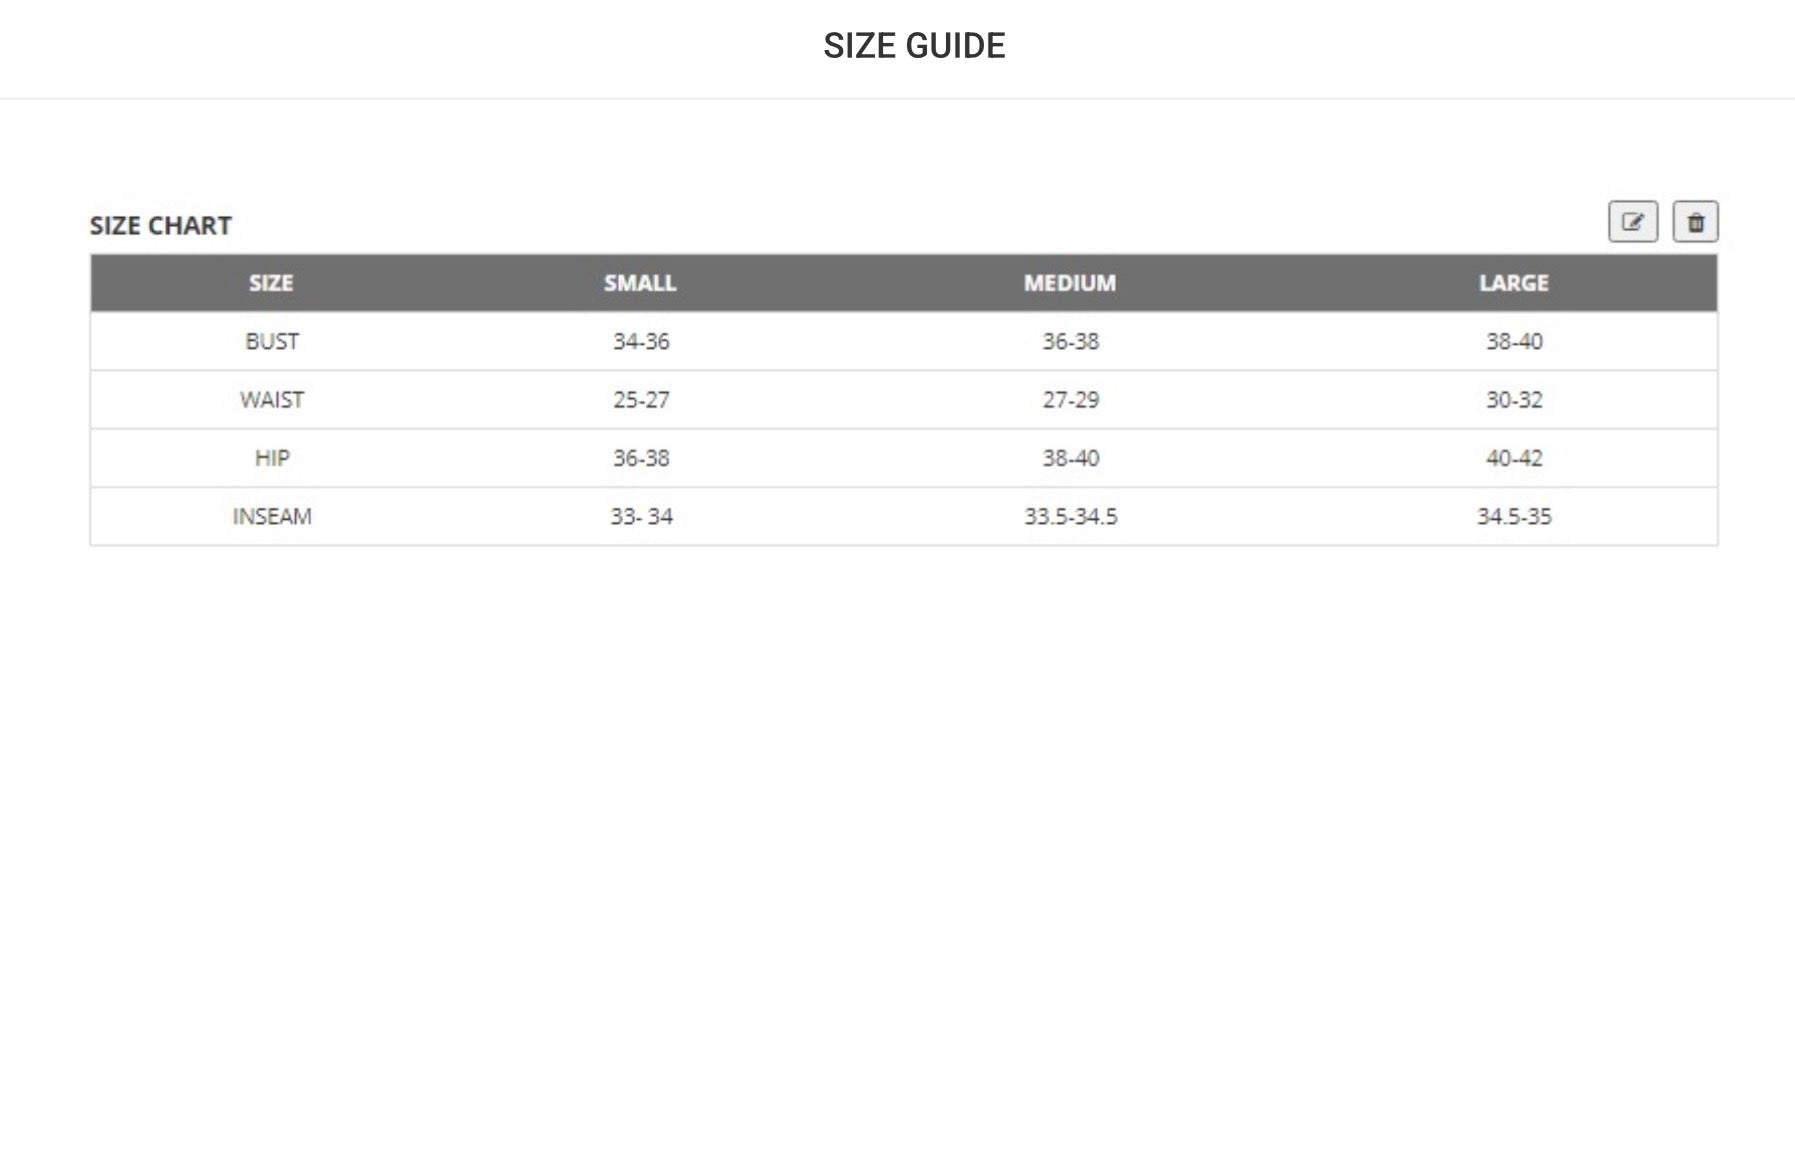Select the medium waist value 27-29
This screenshot has width=1795, height=1156.
tap(1070, 400)
